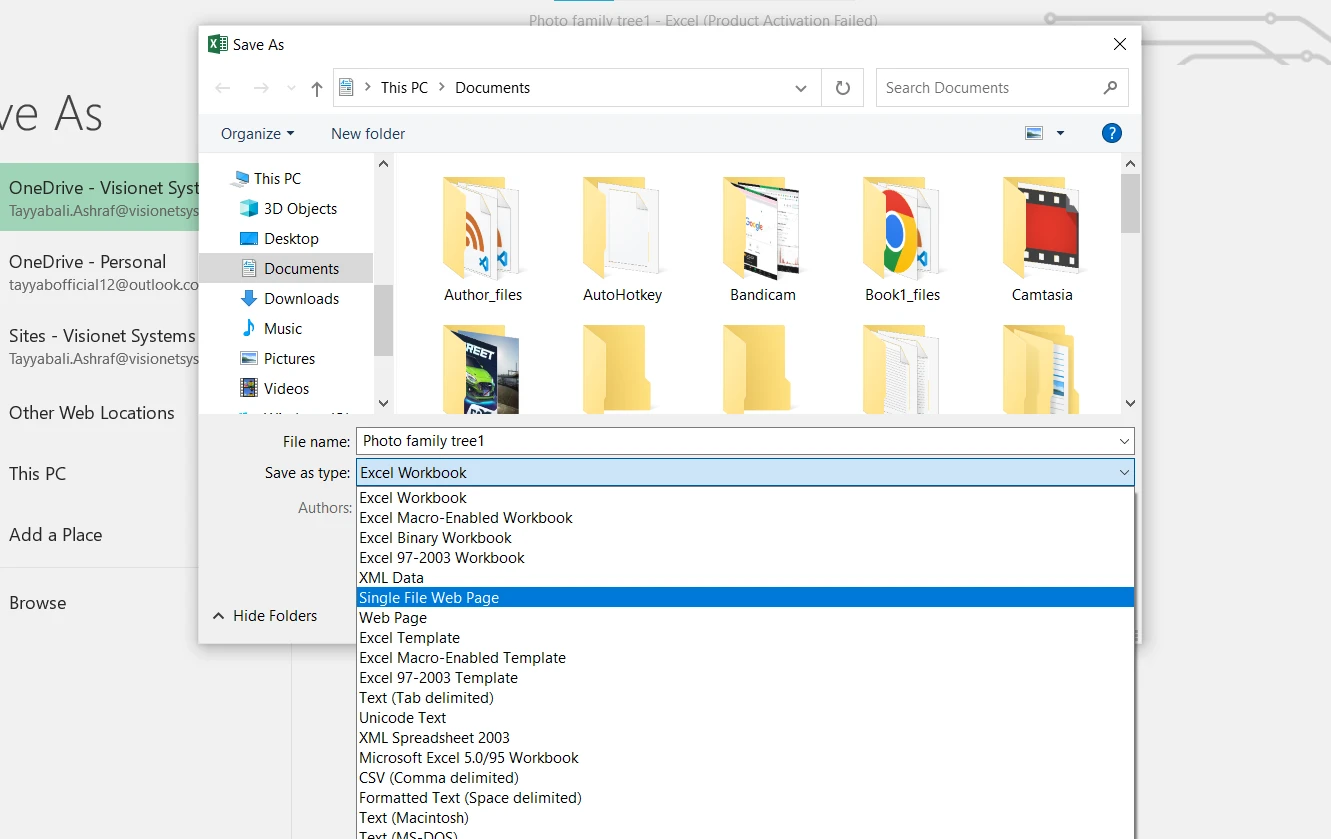Click the search magnifier icon
The height and width of the screenshot is (839, 1331).
click(1110, 88)
